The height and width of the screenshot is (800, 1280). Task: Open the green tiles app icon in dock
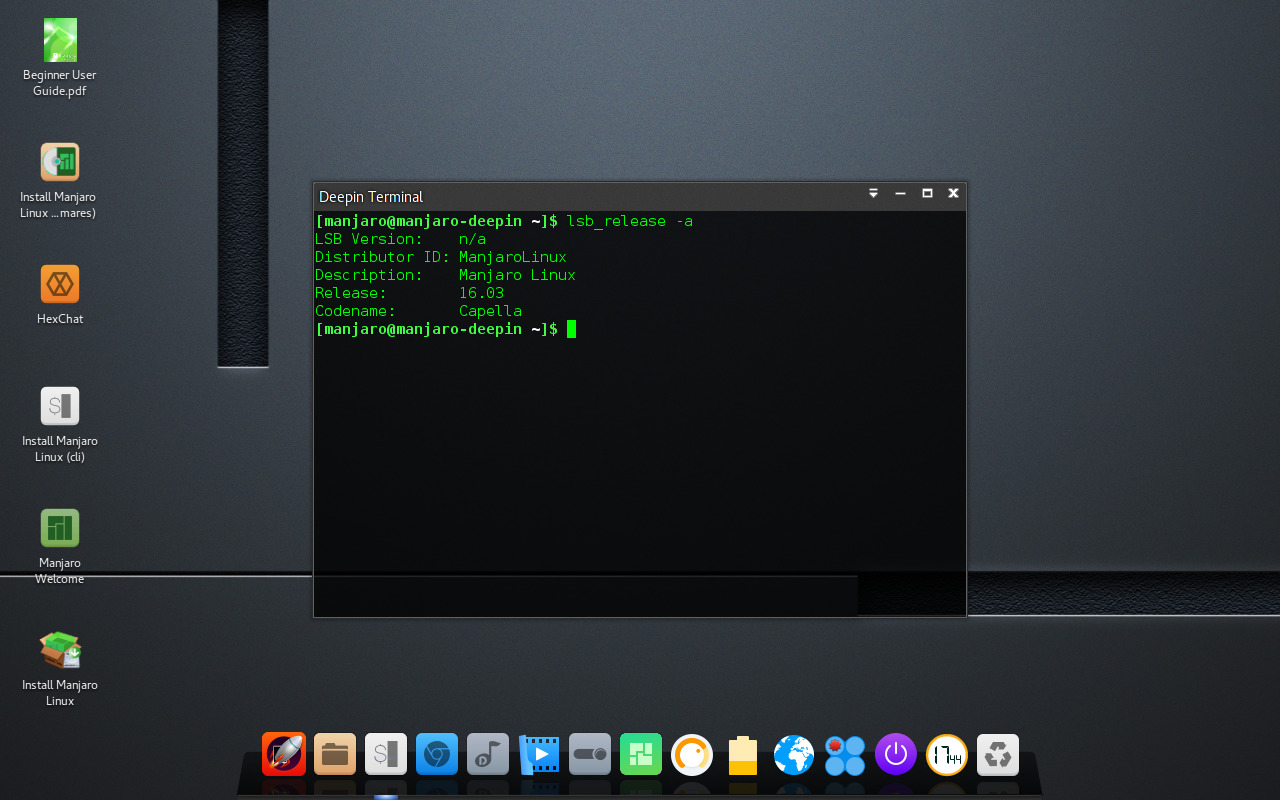tap(640, 754)
